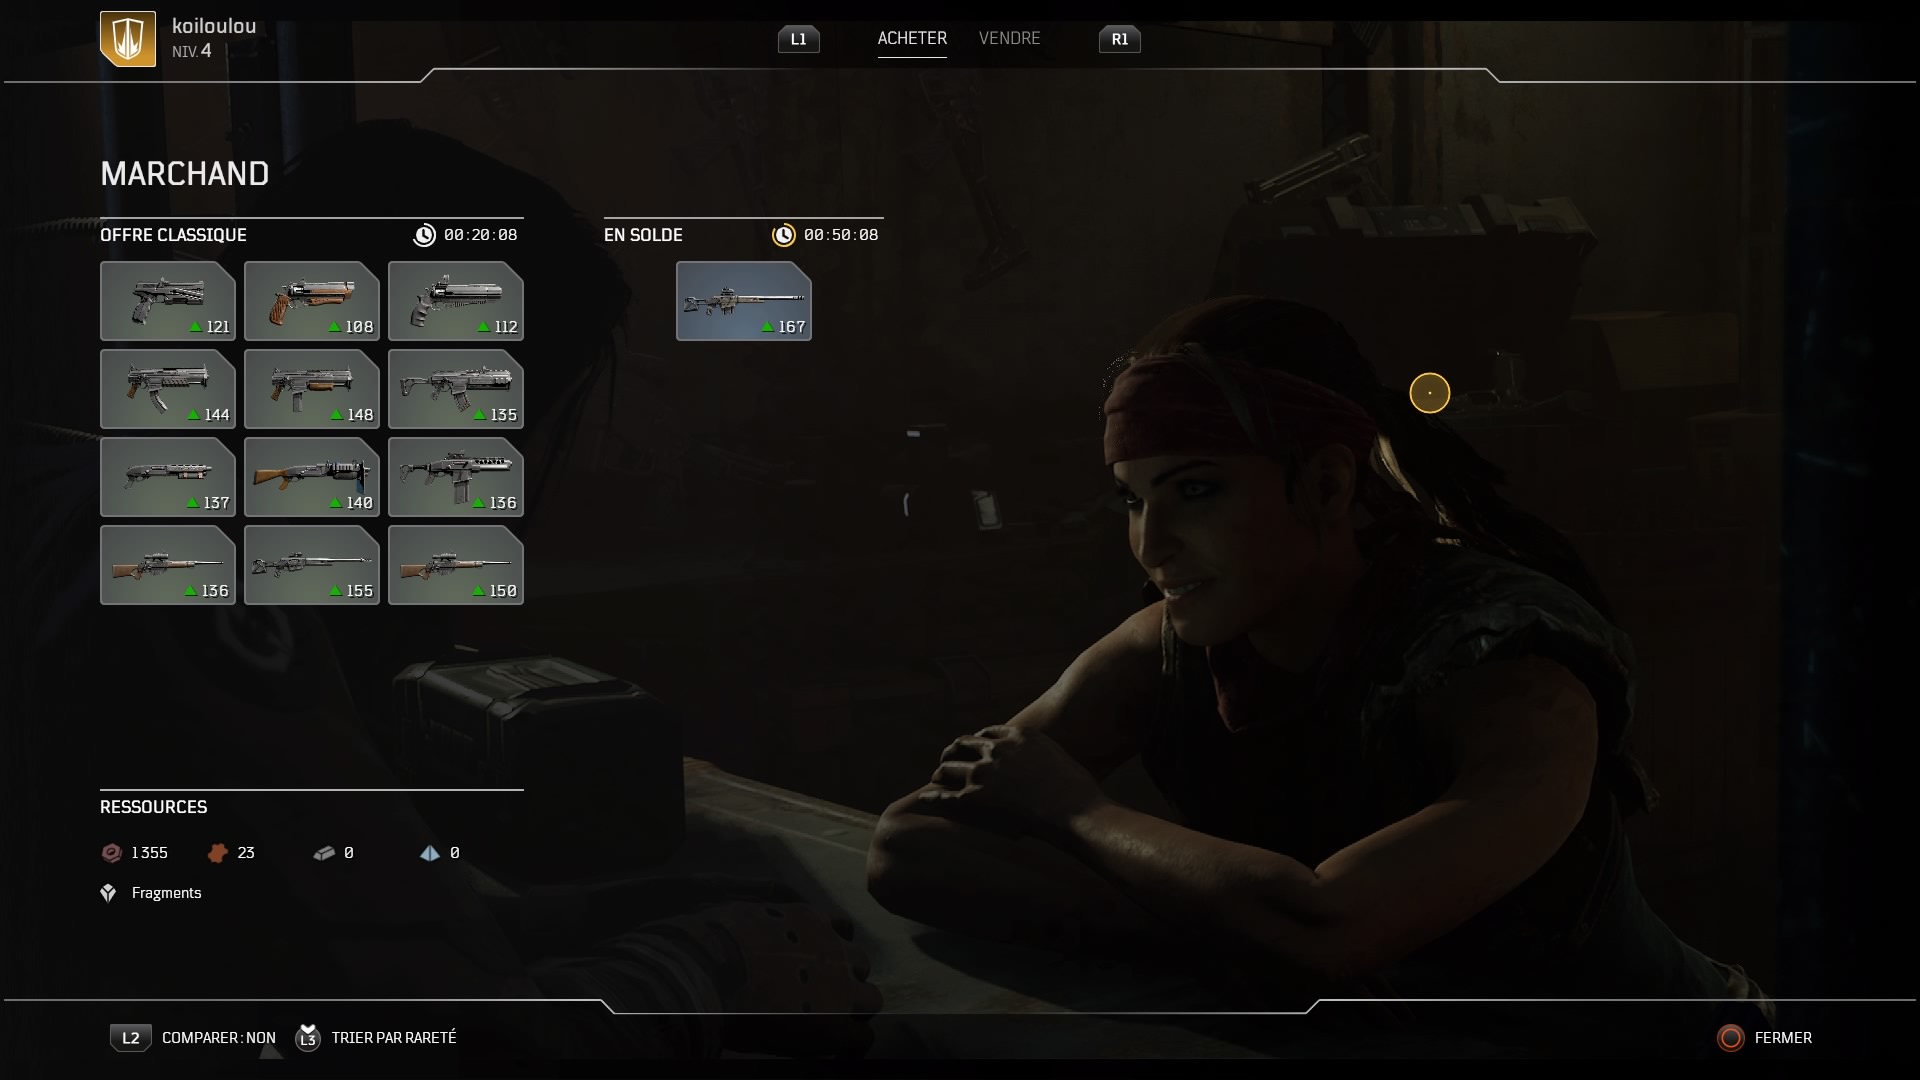The image size is (1920, 1080).
Task: Click the OFFRE CLASSIQUE heading
Action: pyautogui.click(x=173, y=235)
